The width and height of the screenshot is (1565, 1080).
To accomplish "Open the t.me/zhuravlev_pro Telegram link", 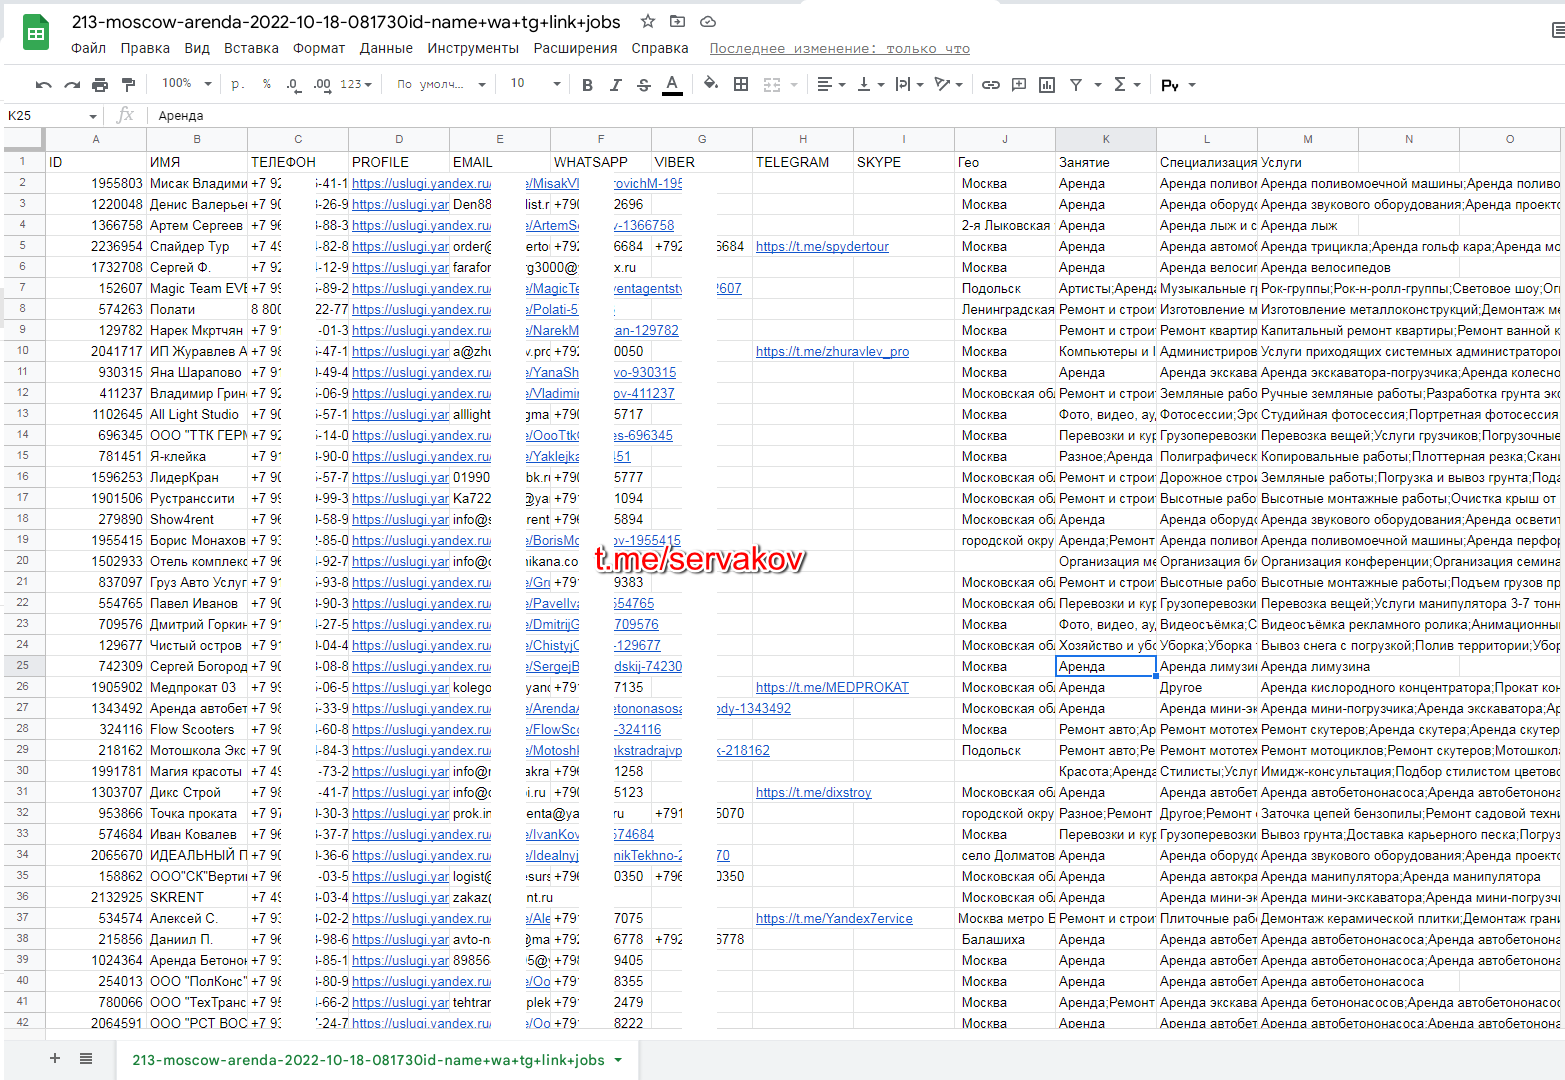I will tap(832, 351).
